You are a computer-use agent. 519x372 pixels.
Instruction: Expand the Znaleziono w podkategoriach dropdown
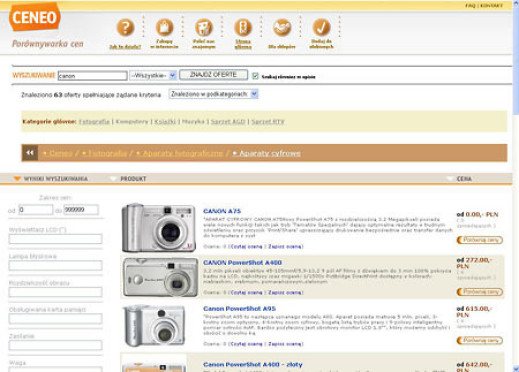[213, 94]
